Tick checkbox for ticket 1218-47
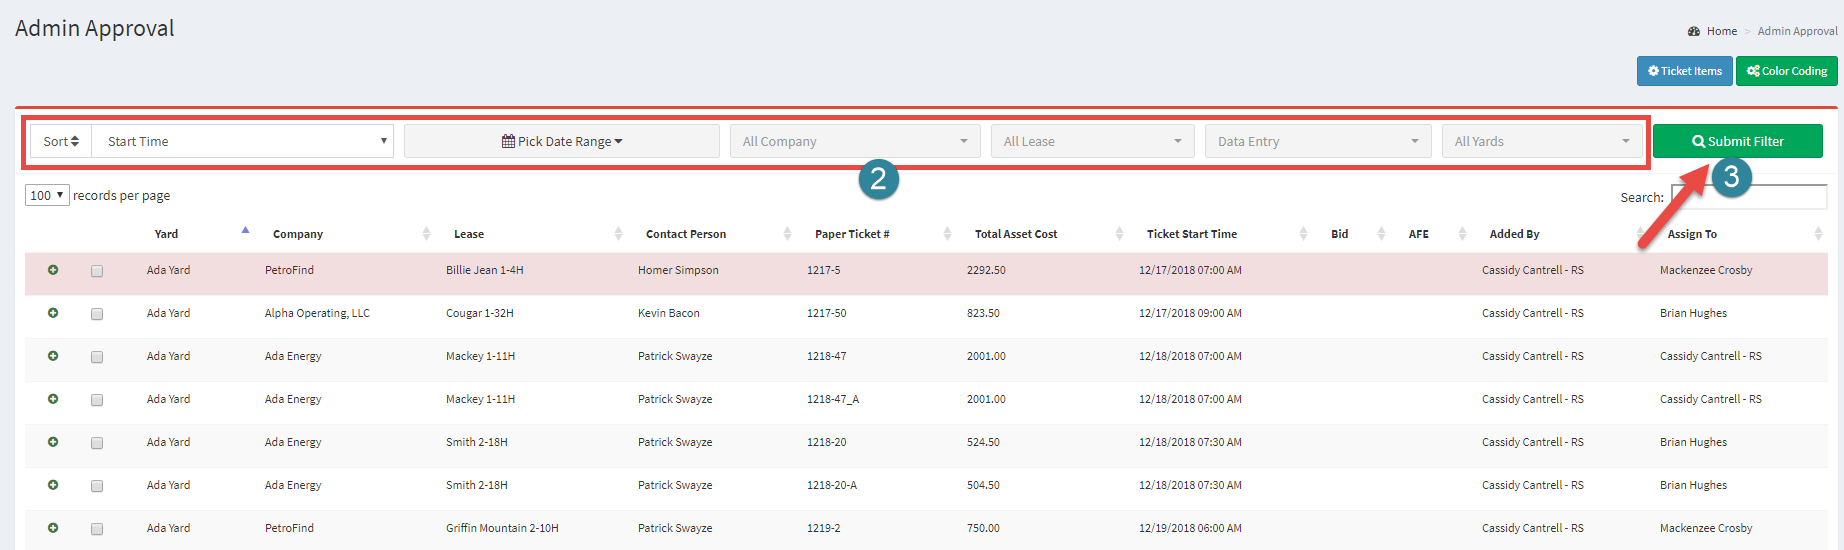This screenshot has height=550, width=1844. (97, 357)
